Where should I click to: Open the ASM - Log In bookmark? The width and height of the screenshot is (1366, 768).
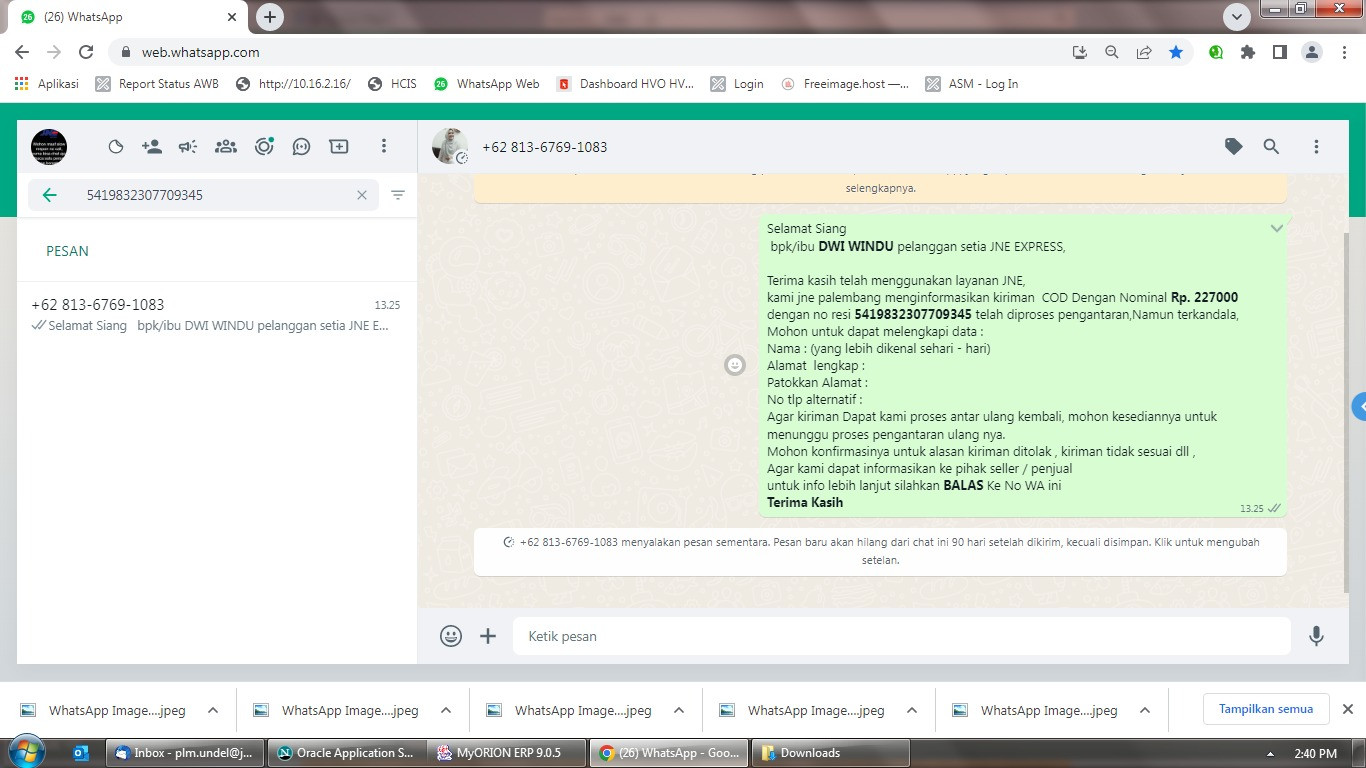(972, 84)
